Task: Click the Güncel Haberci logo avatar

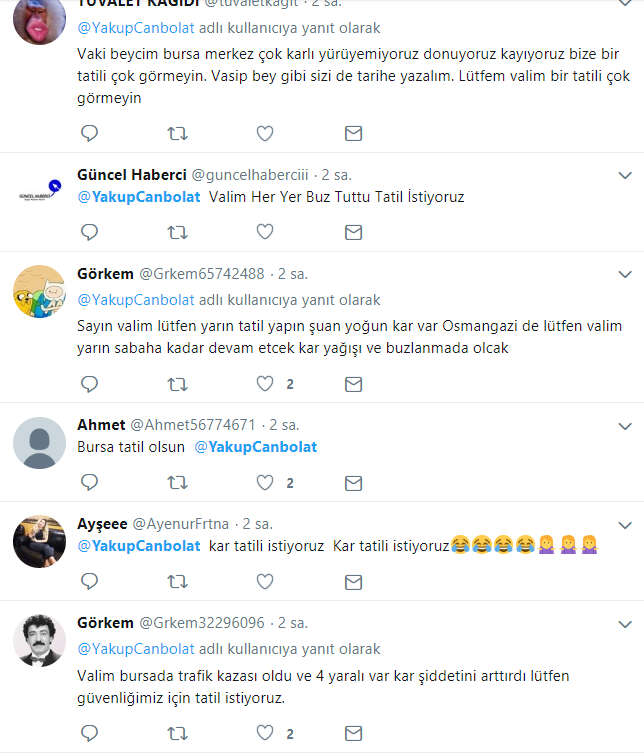Action: (39, 194)
